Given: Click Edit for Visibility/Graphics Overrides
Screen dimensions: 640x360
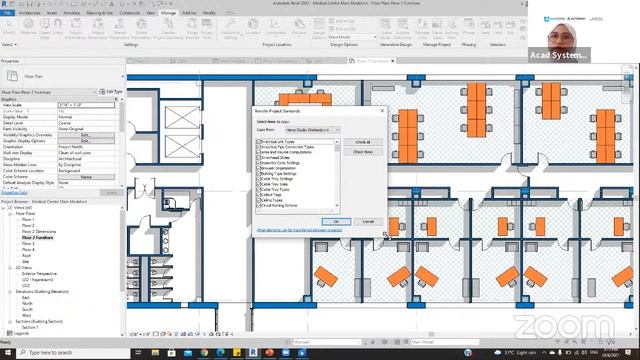Looking at the screenshot, I should click(x=86, y=135).
